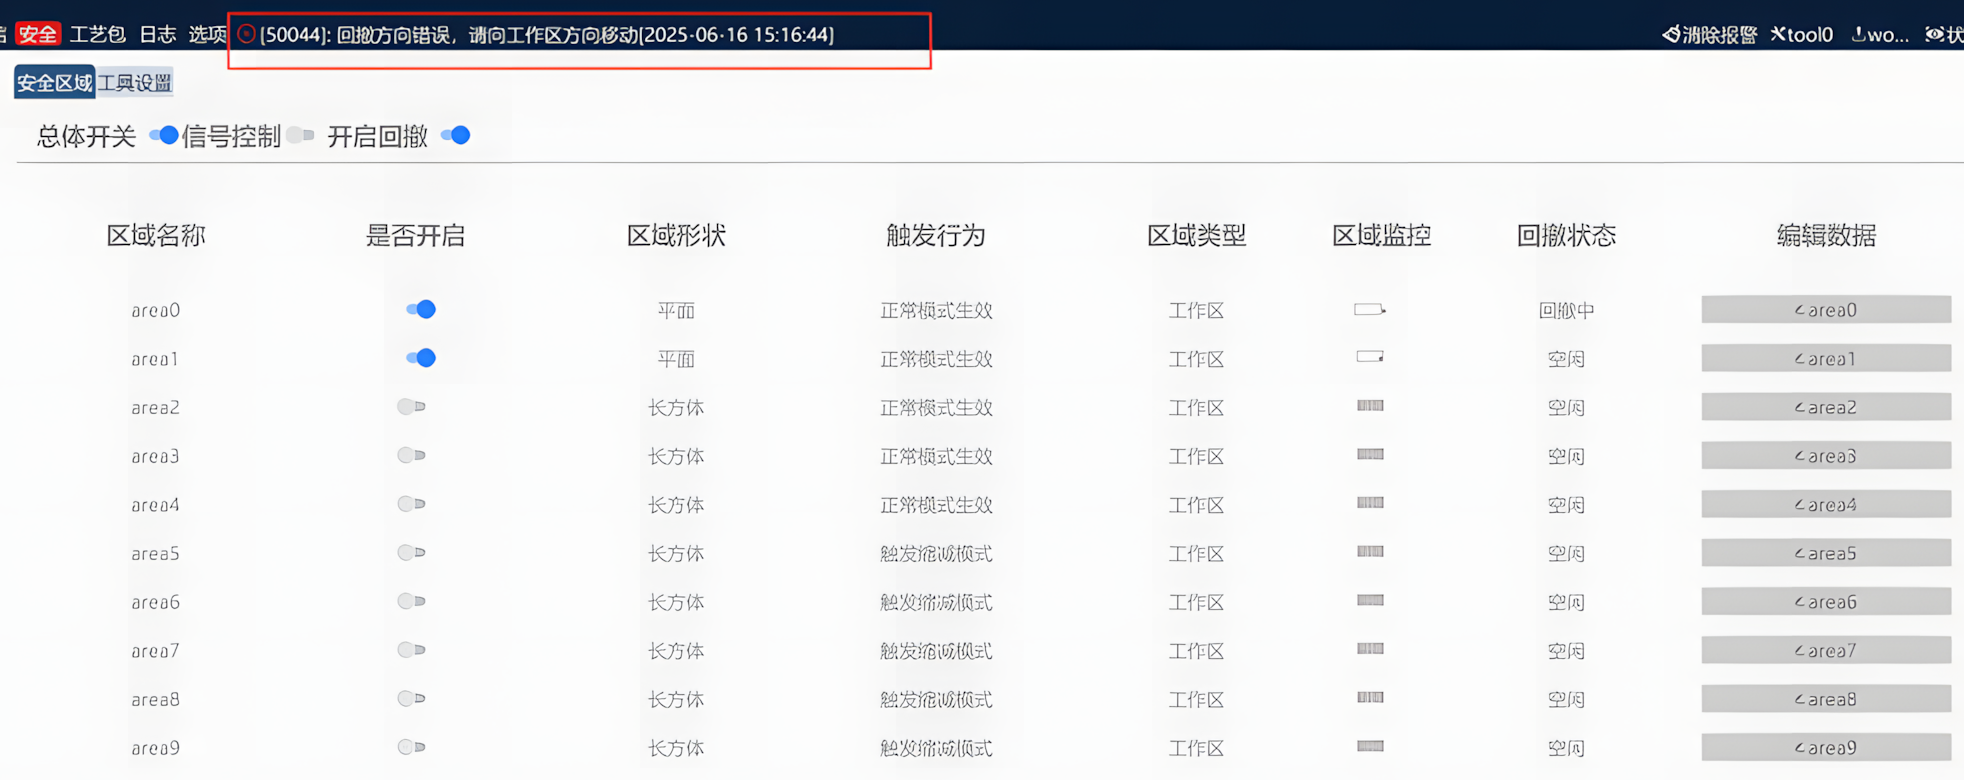The image size is (1964, 780).
Task: Click the red alarm indicator icon
Action: 246,34
